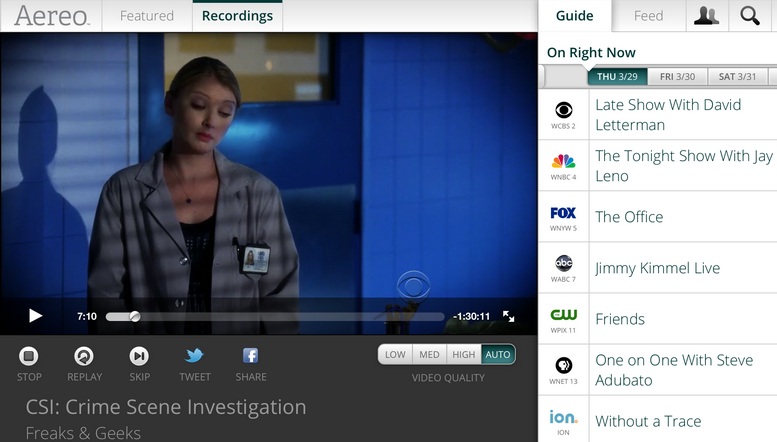
Task: Select the FRI 3/30 date tab
Action: click(677, 77)
